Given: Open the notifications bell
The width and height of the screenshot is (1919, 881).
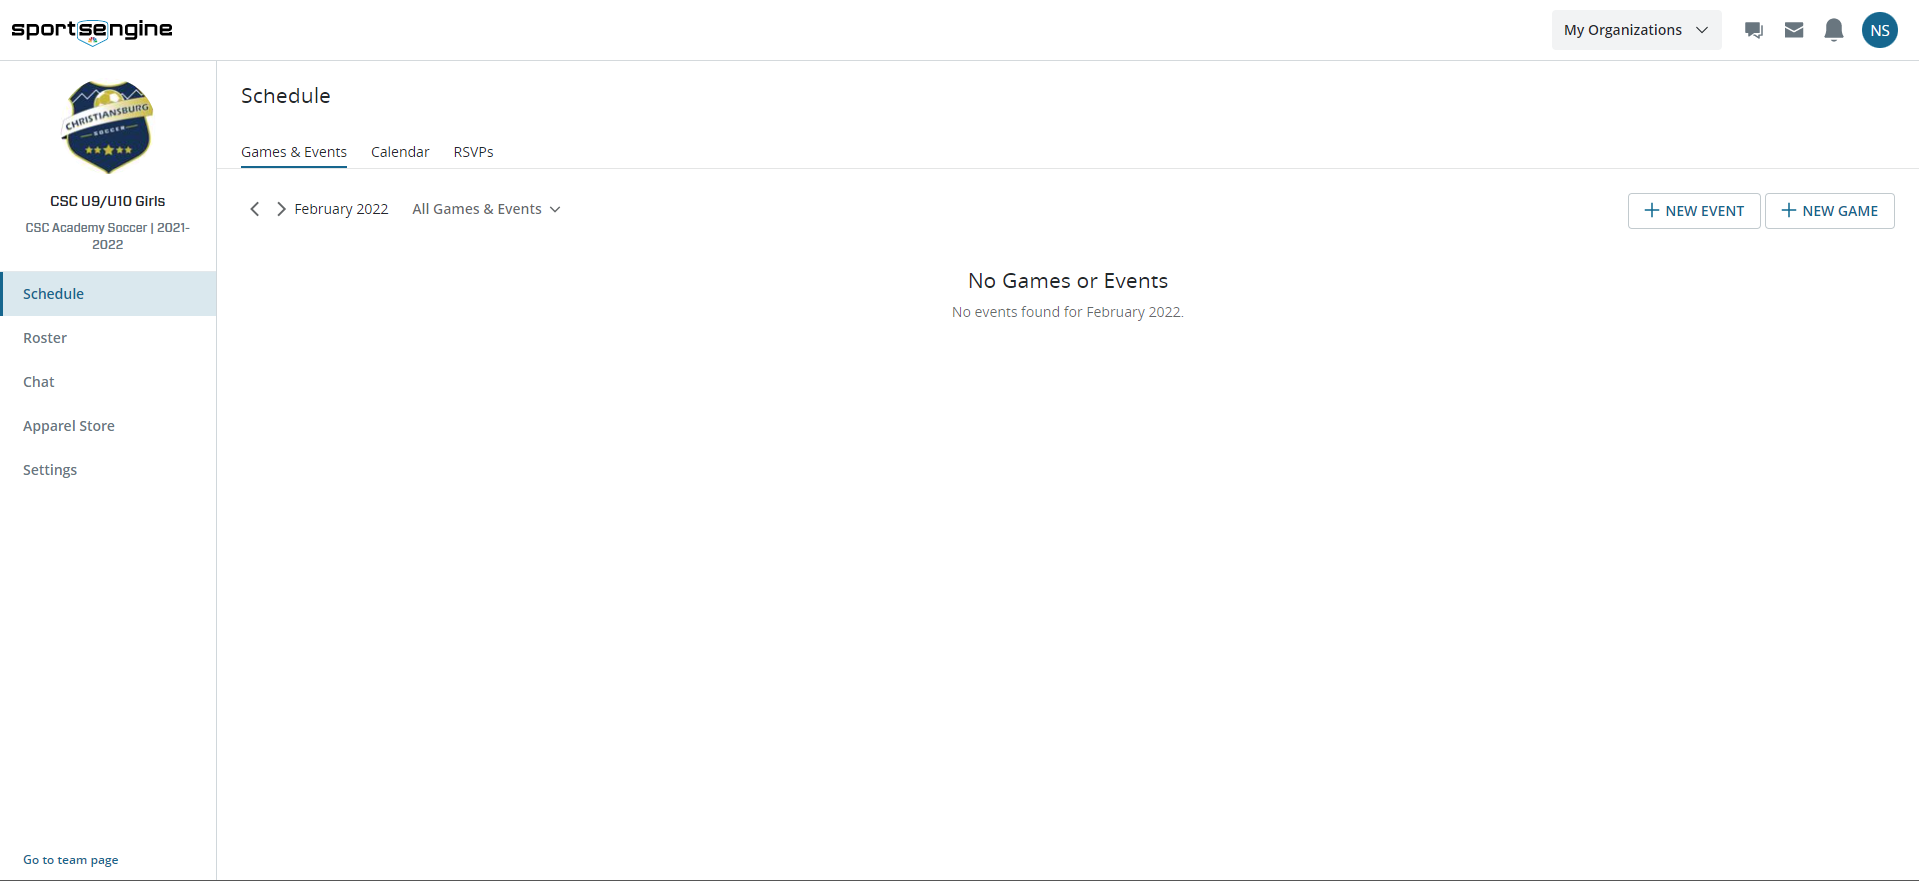Looking at the screenshot, I should [1833, 30].
